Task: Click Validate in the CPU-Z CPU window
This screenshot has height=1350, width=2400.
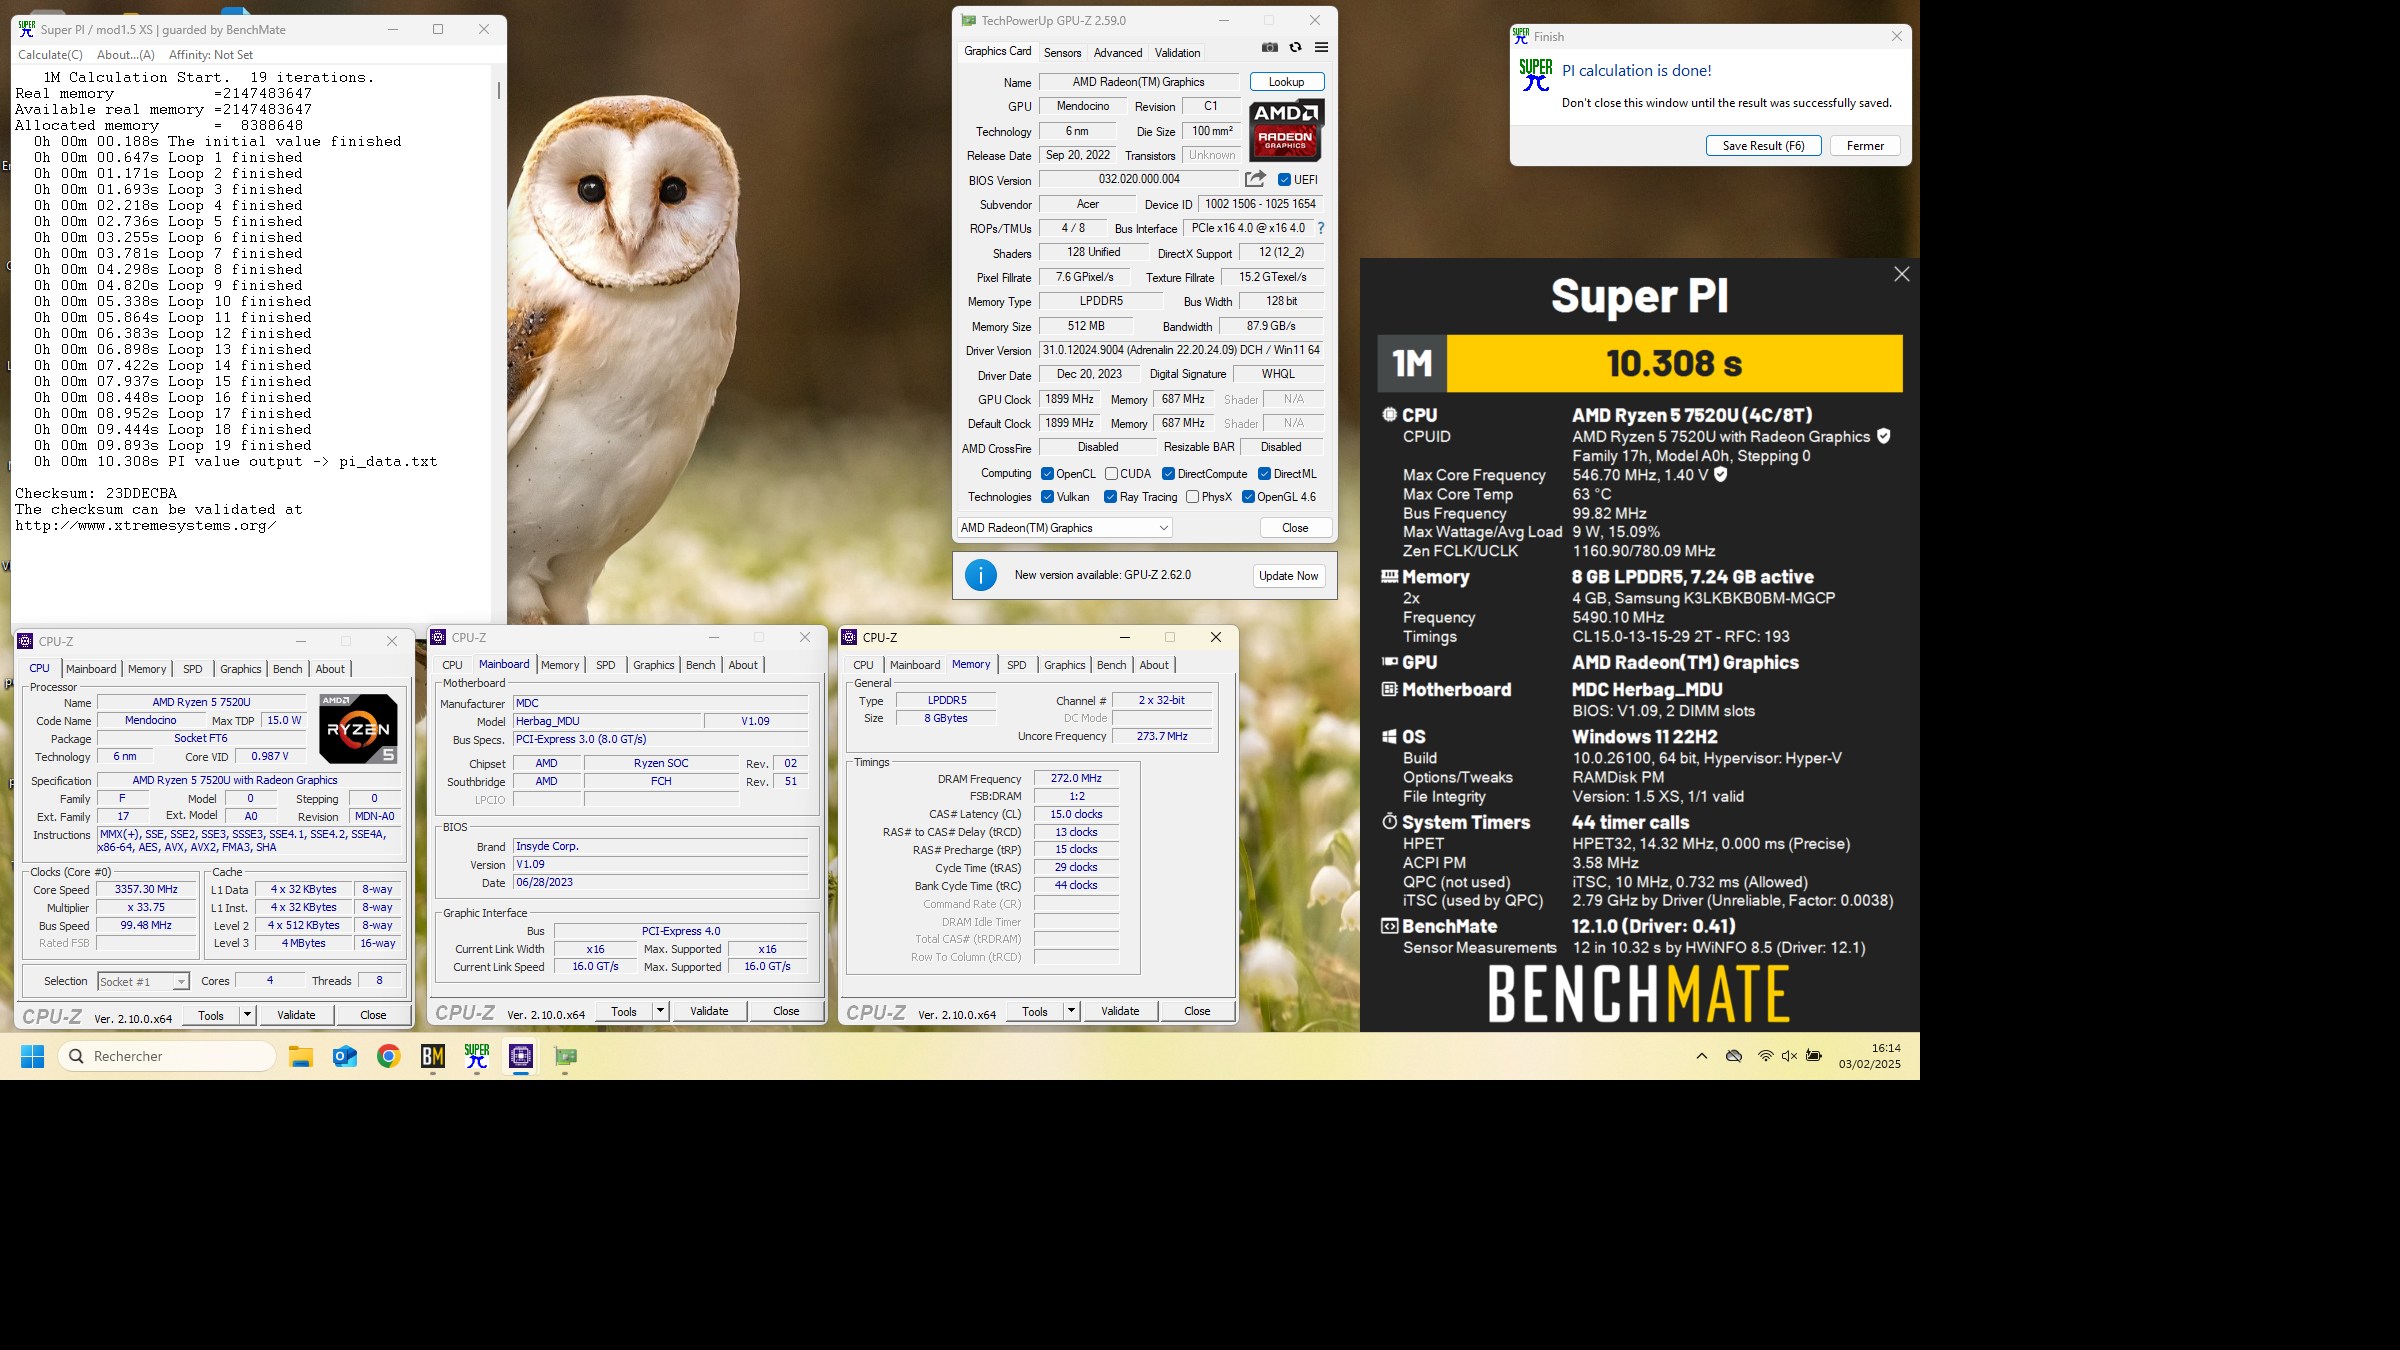Action: [x=296, y=1015]
